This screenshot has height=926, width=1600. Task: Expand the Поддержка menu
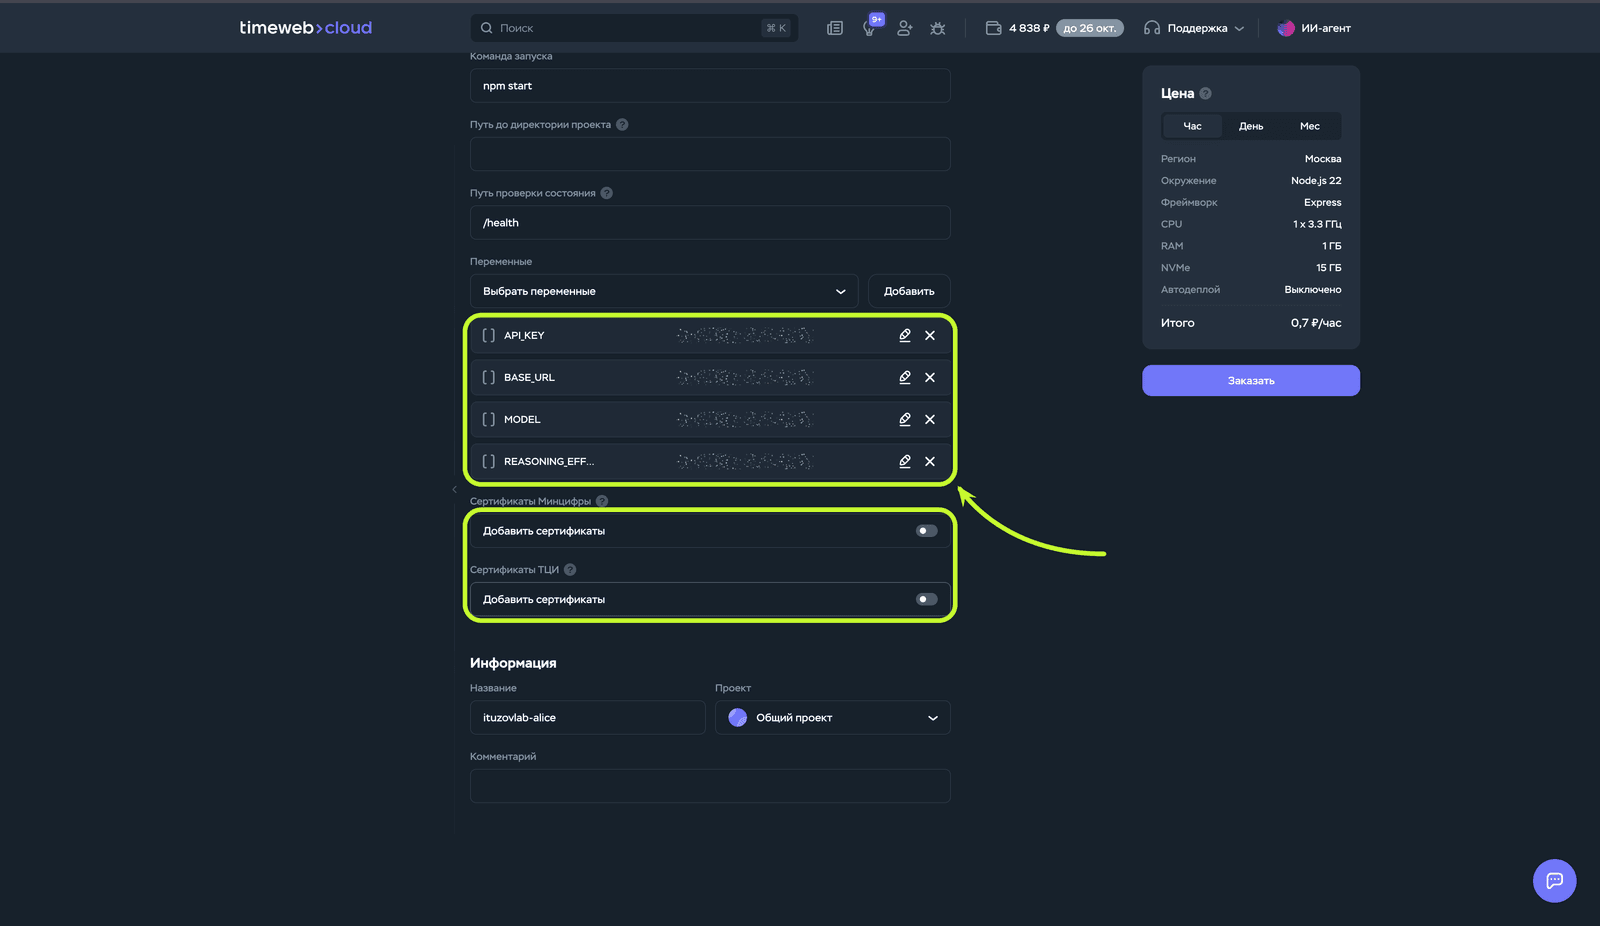[x=1195, y=28]
